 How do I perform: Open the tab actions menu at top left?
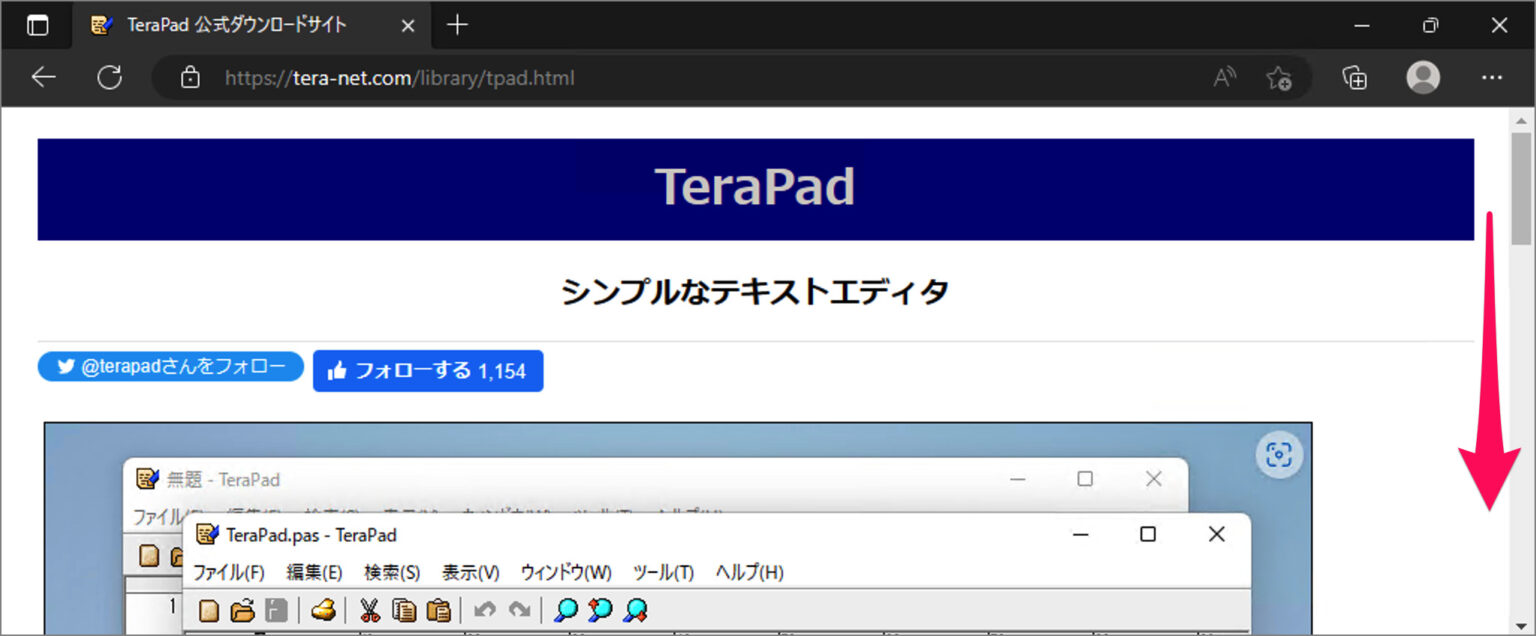click(37, 25)
